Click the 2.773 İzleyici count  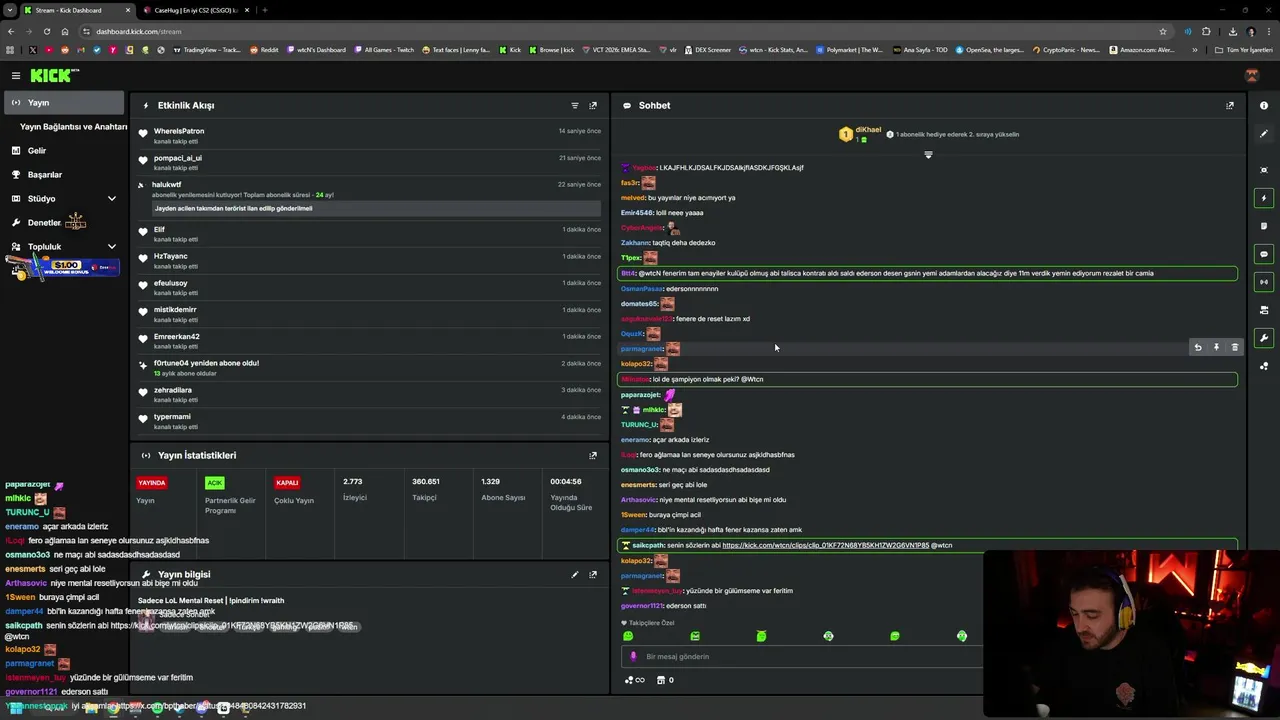353,481
